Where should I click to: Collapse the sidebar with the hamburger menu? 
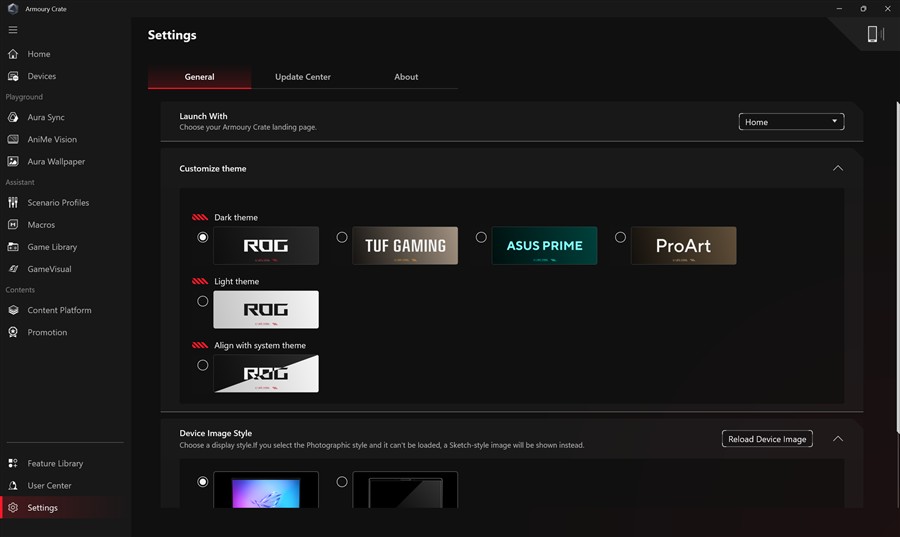[13, 30]
